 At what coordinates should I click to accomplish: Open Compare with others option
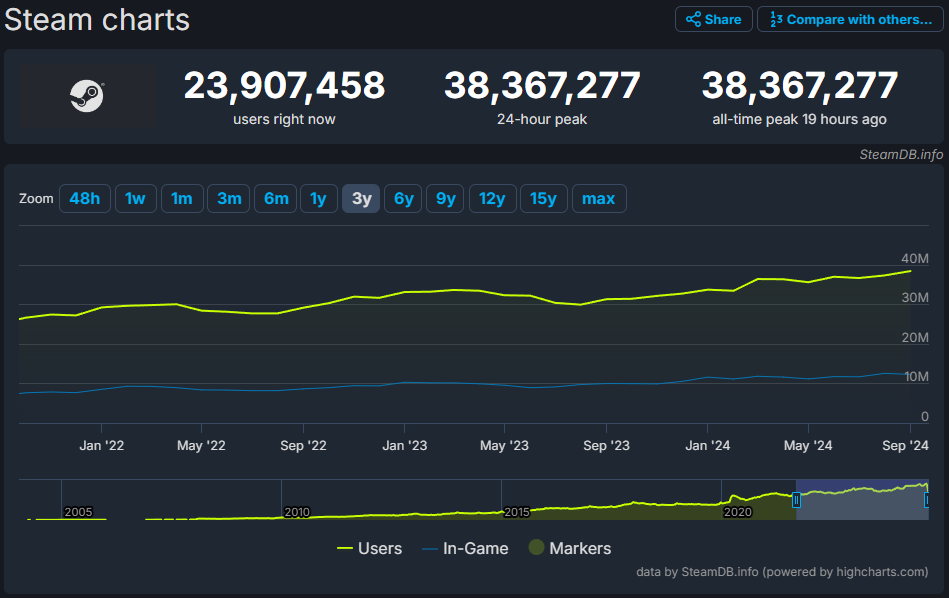point(850,19)
